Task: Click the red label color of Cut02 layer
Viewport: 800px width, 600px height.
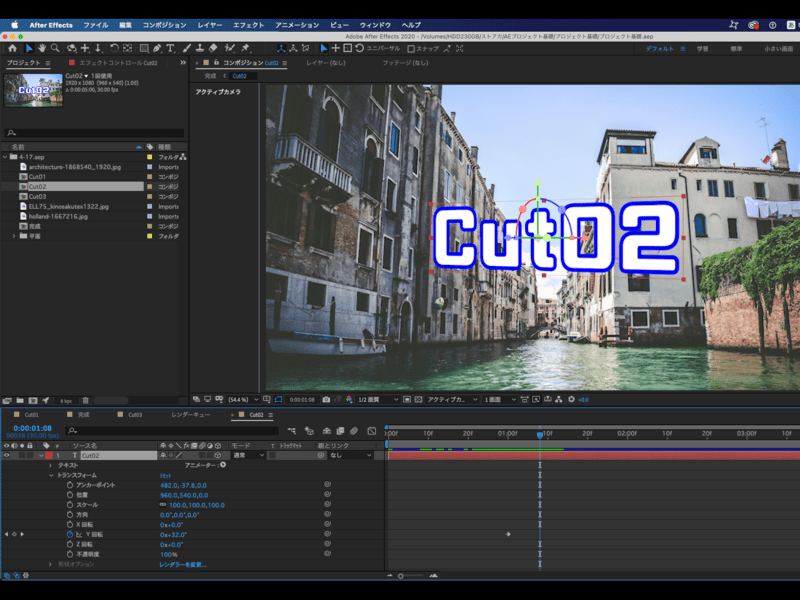Action: click(48, 455)
